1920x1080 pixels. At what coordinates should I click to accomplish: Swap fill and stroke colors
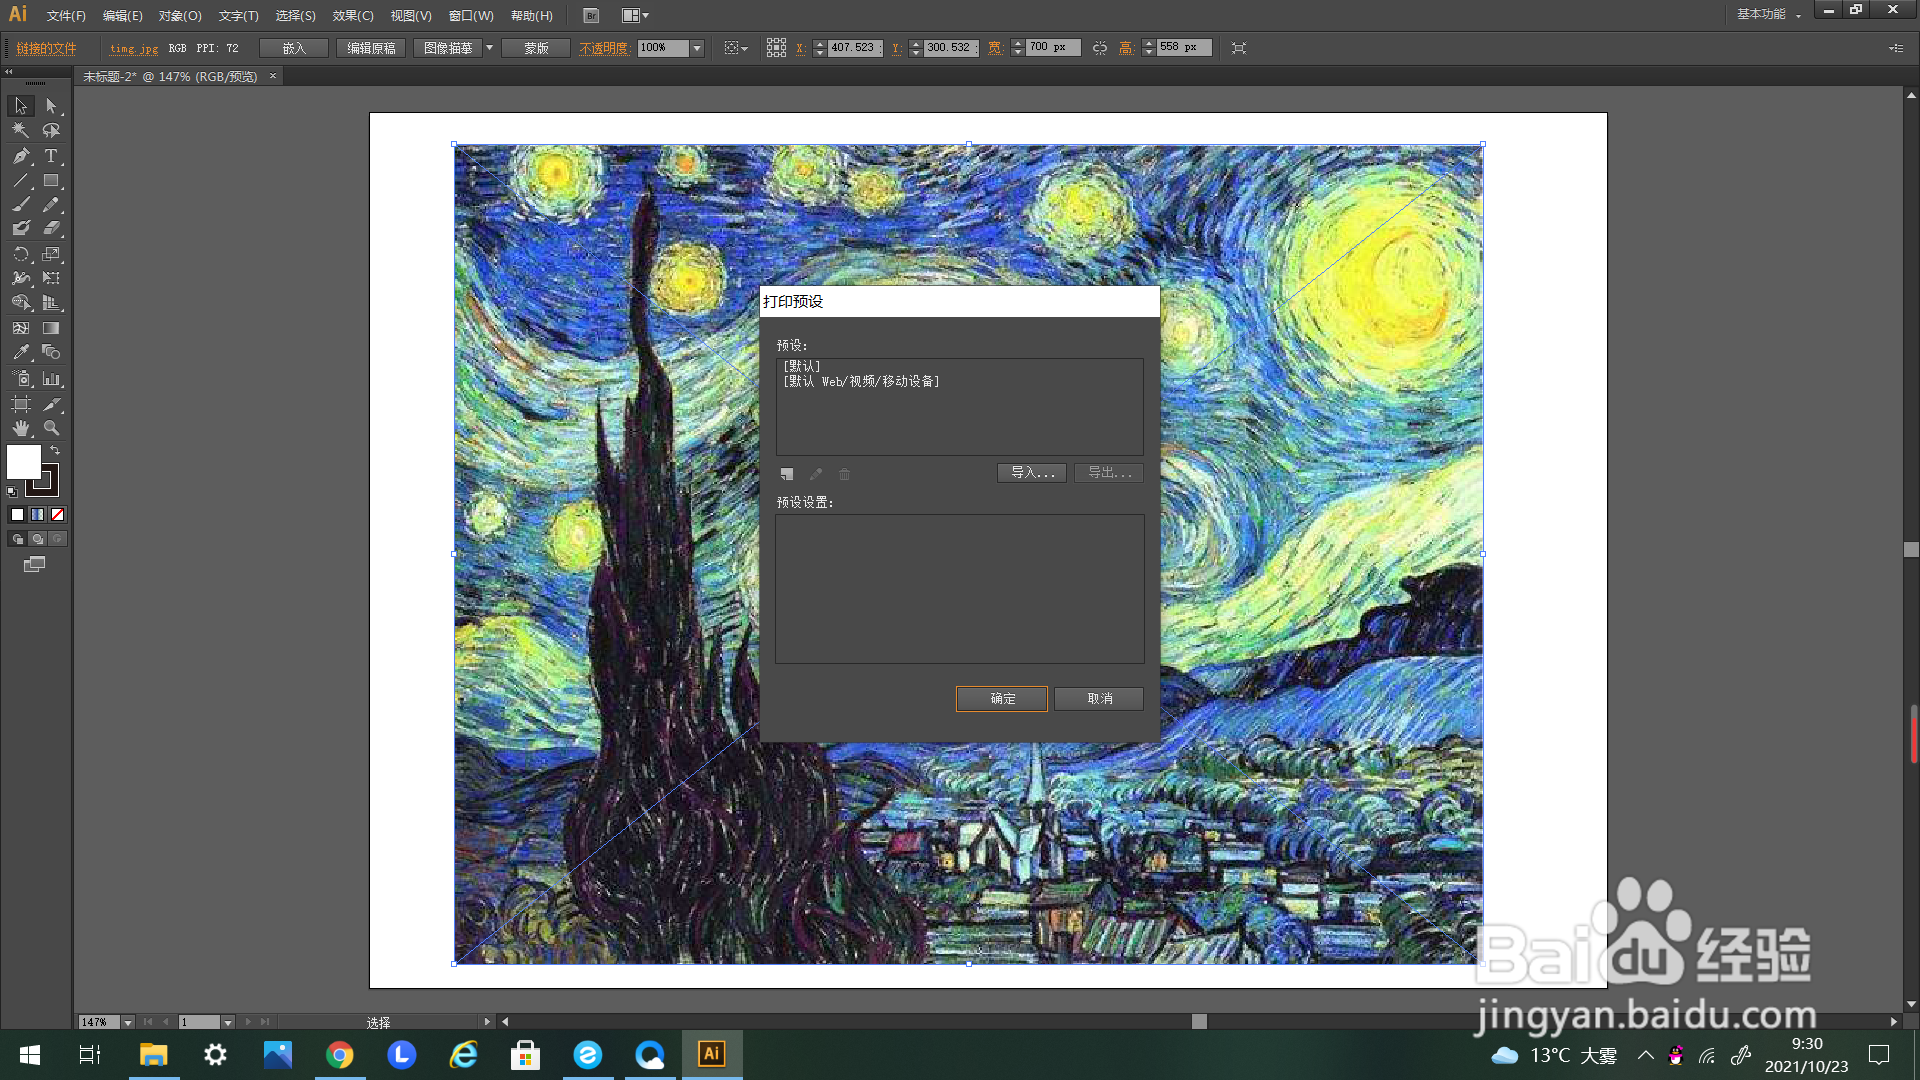click(55, 451)
